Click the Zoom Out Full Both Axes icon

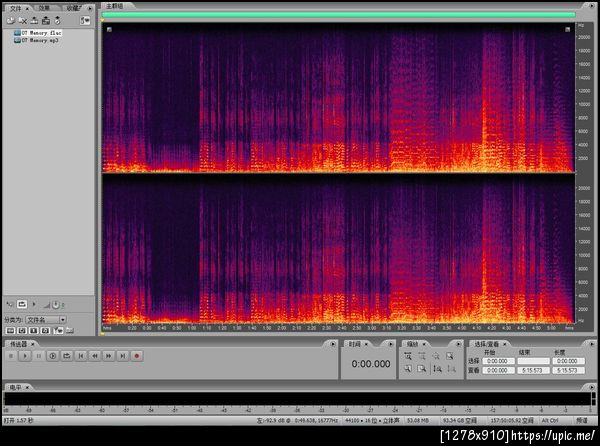(436, 356)
